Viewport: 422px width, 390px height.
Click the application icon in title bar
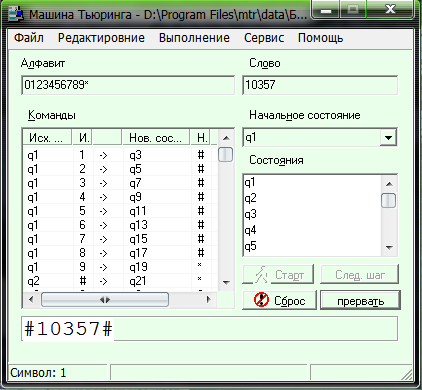15,14
